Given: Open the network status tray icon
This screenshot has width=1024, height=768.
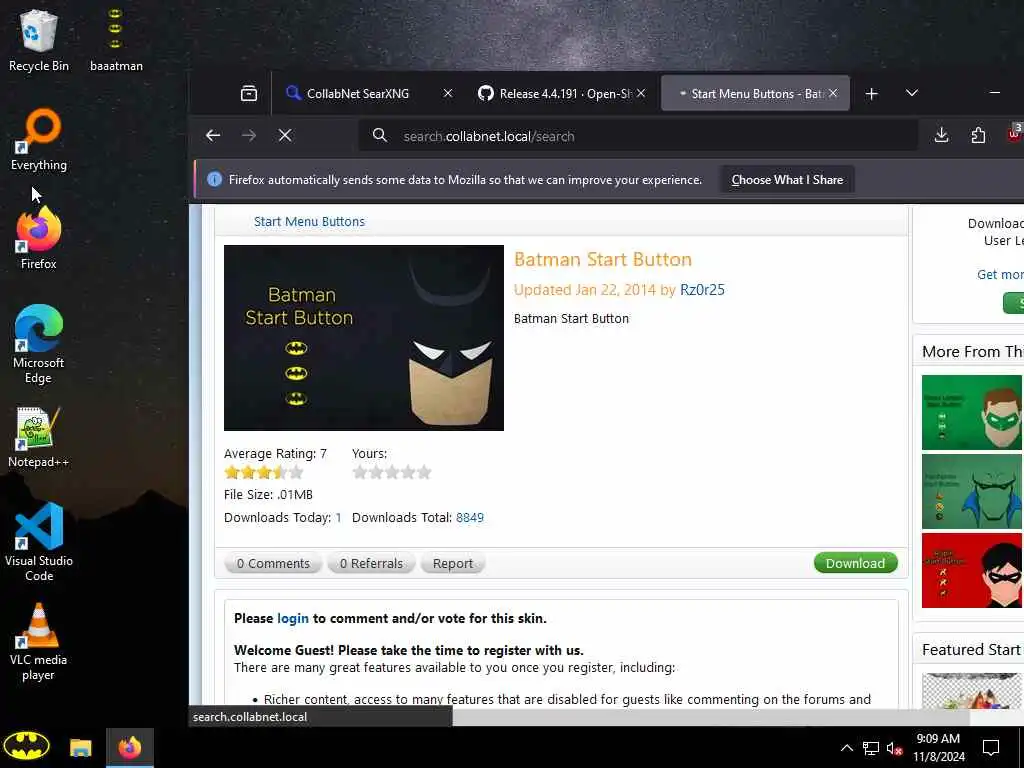Looking at the screenshot, I should pos(871,748).
